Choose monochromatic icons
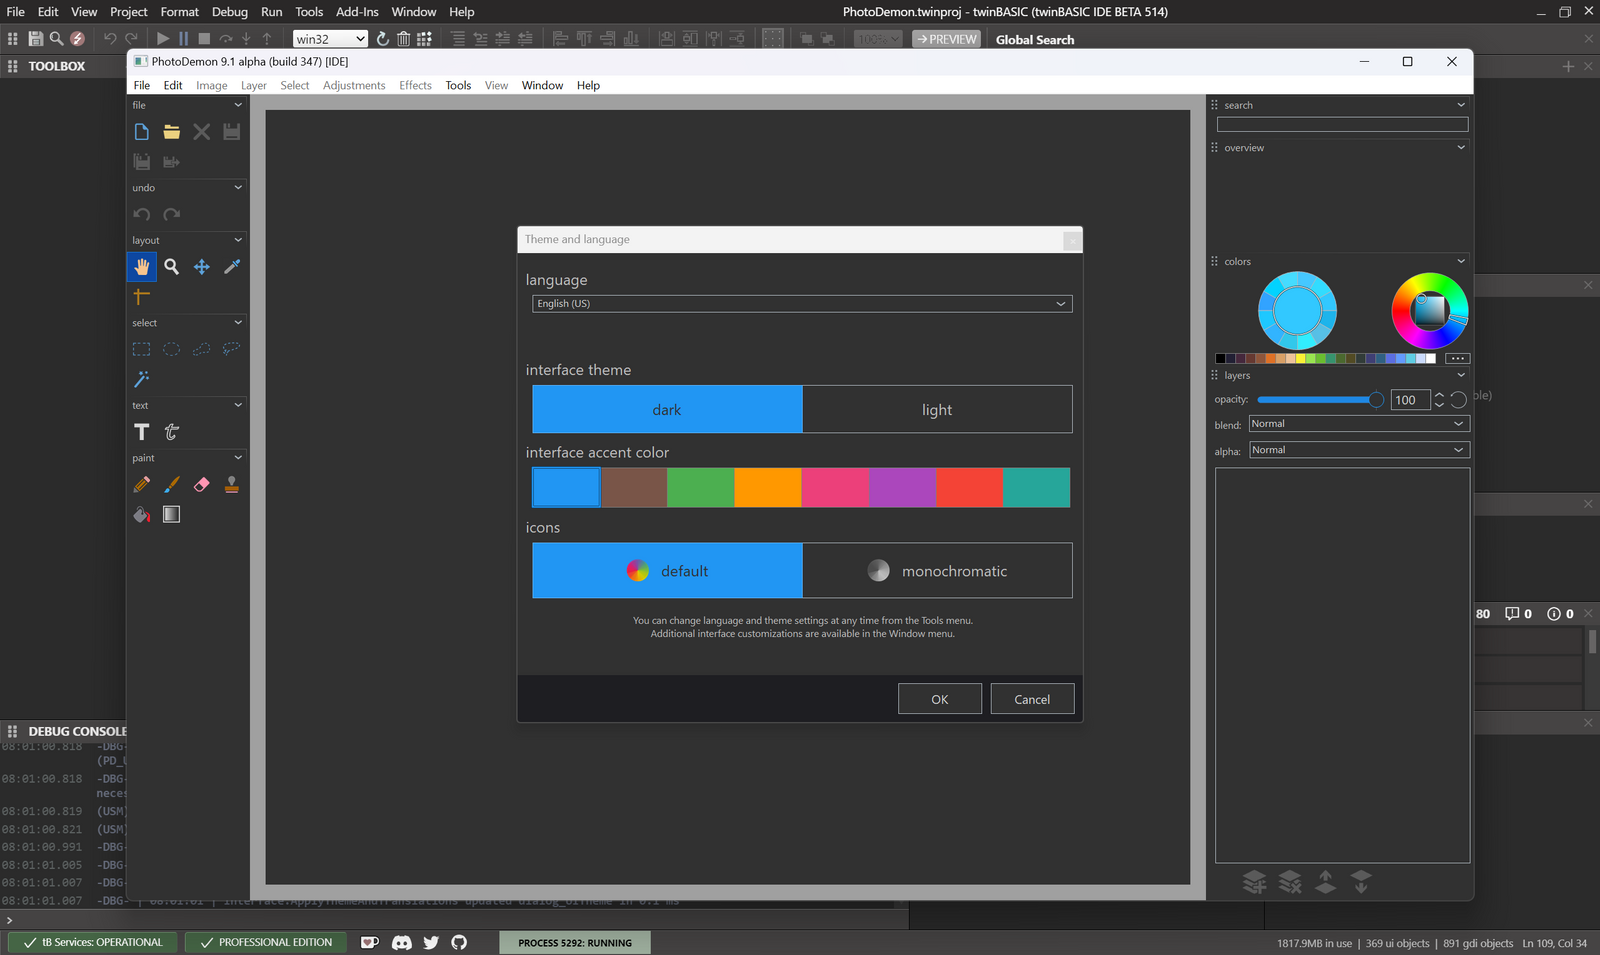 click(936, 570)
